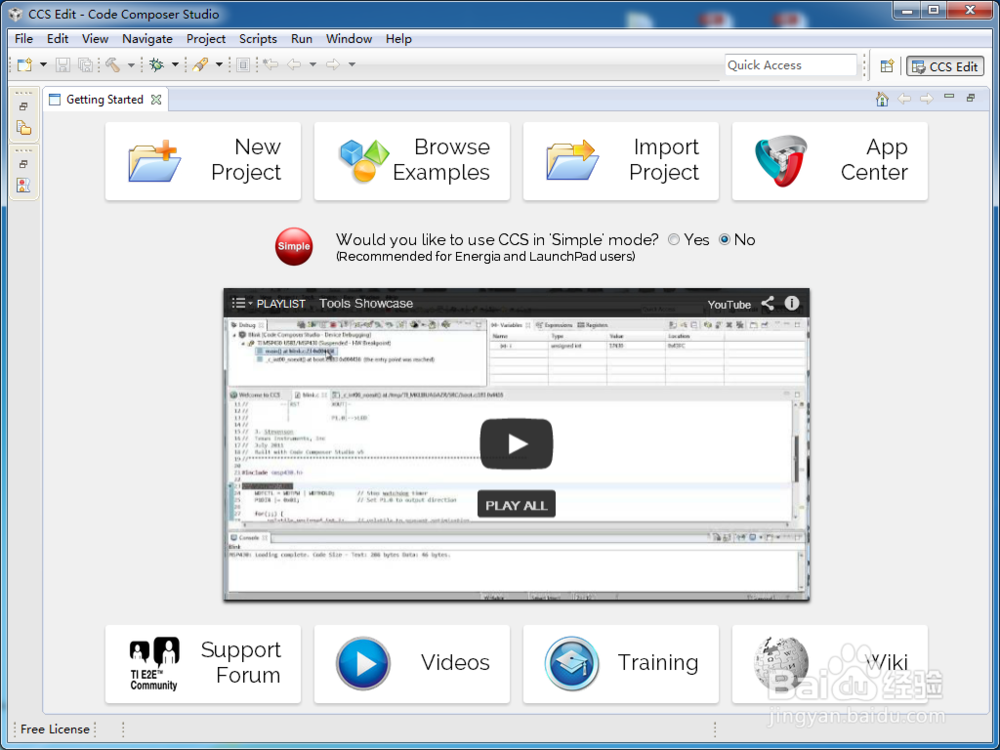Click the Project Explorer icon in left trim
This screenshot has width=1000, height=750.
click(x=24, y=128)
